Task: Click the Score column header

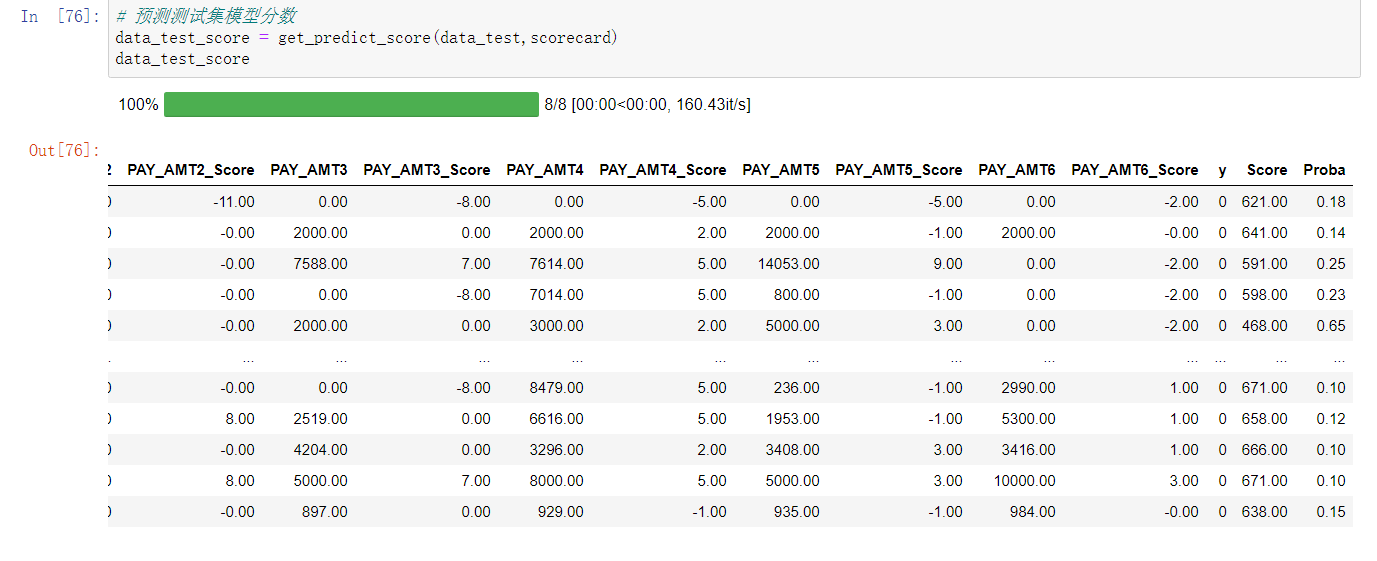Action: 1267,170
